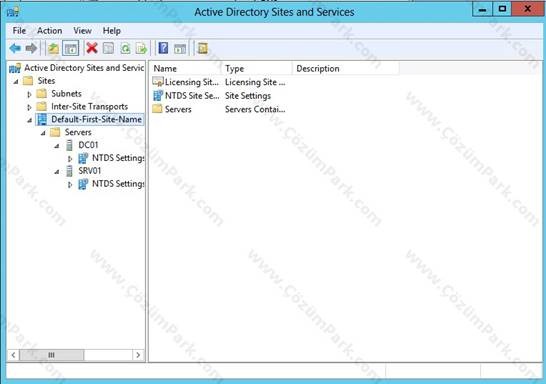This screenshot has width=546, height=384.
Task: Minimize the Sites and Services window
Action: 482,9
